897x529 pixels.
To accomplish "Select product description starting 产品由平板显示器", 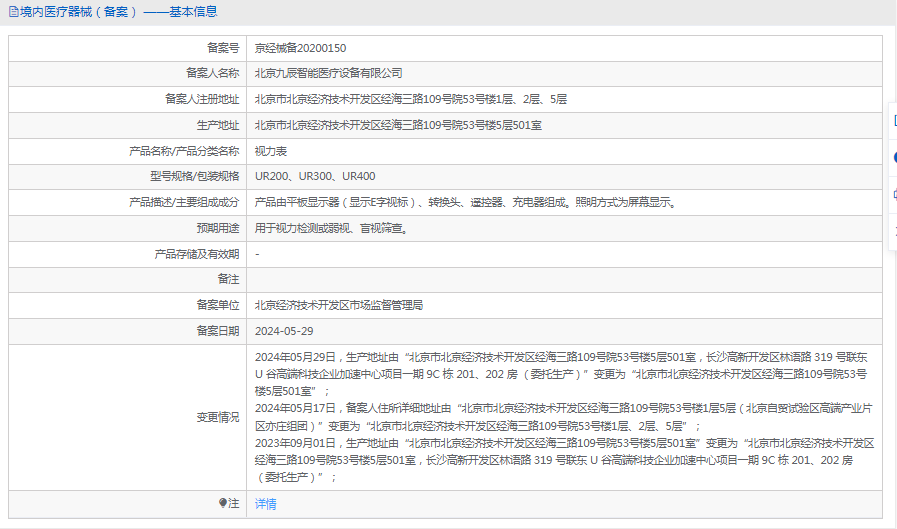I will tap(467, 202).
